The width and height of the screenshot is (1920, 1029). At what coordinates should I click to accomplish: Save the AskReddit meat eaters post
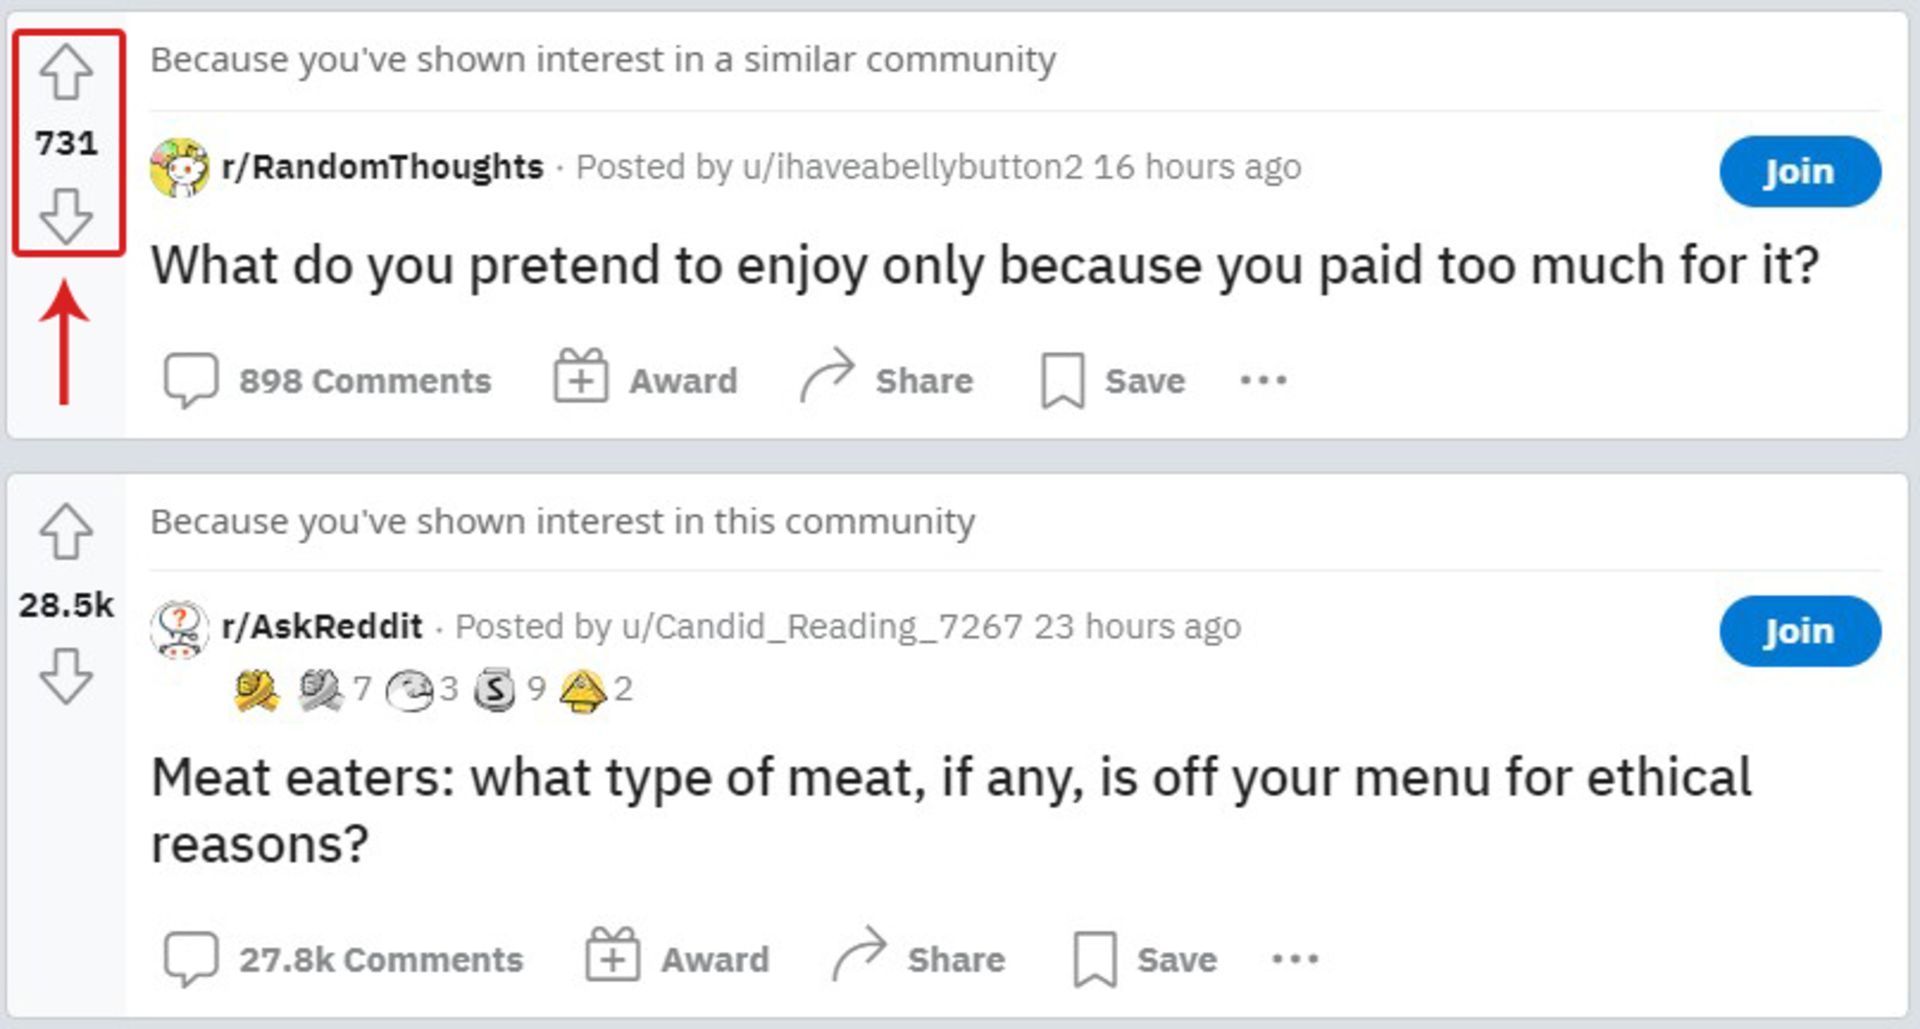click(x=1145, y=959)
